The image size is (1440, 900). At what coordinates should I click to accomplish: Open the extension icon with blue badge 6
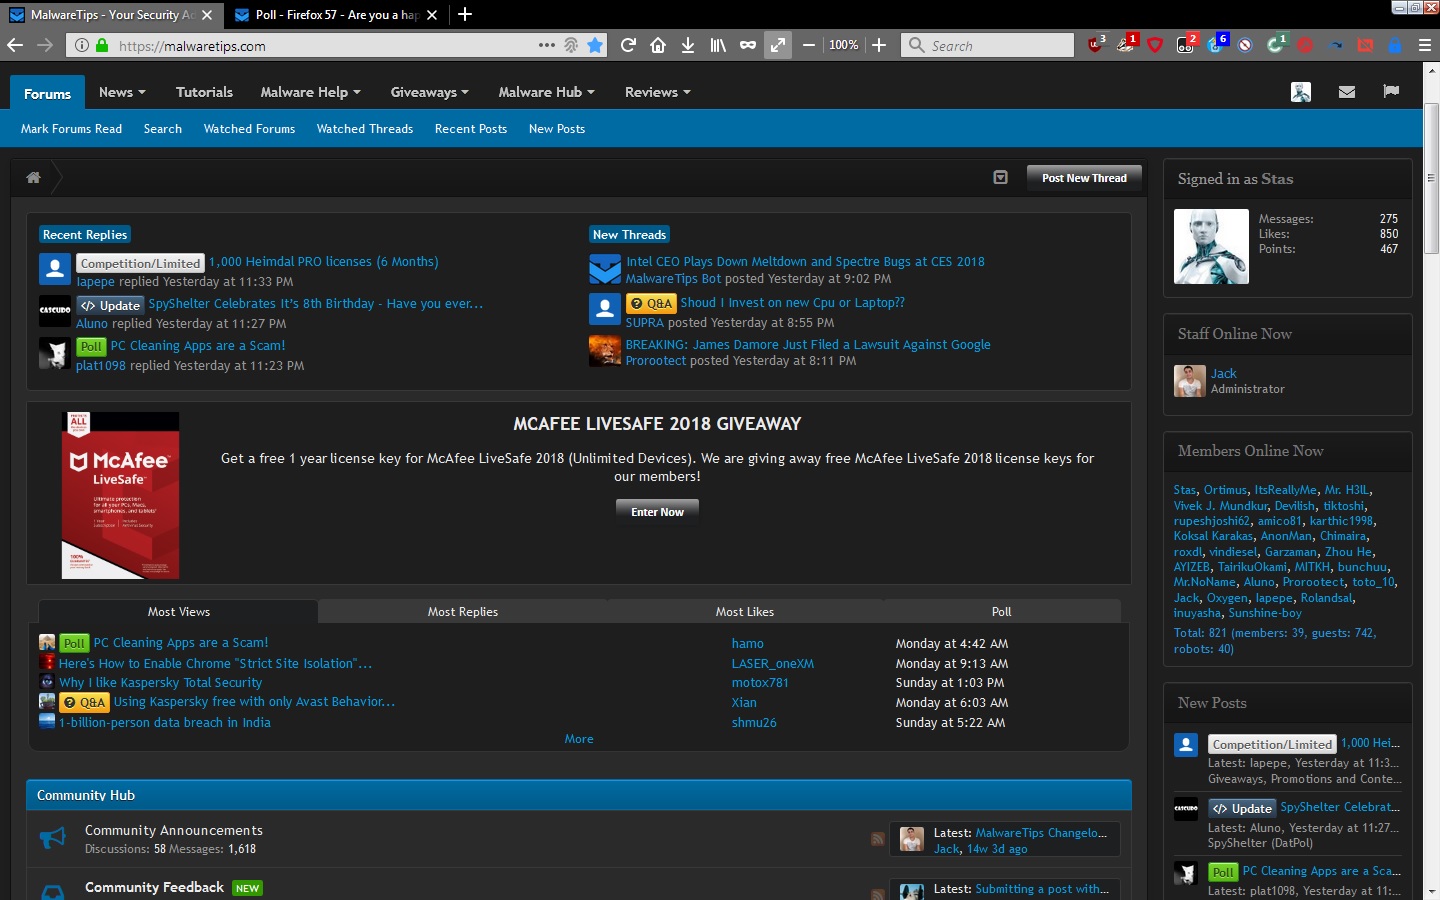(x=1216, y=44)
